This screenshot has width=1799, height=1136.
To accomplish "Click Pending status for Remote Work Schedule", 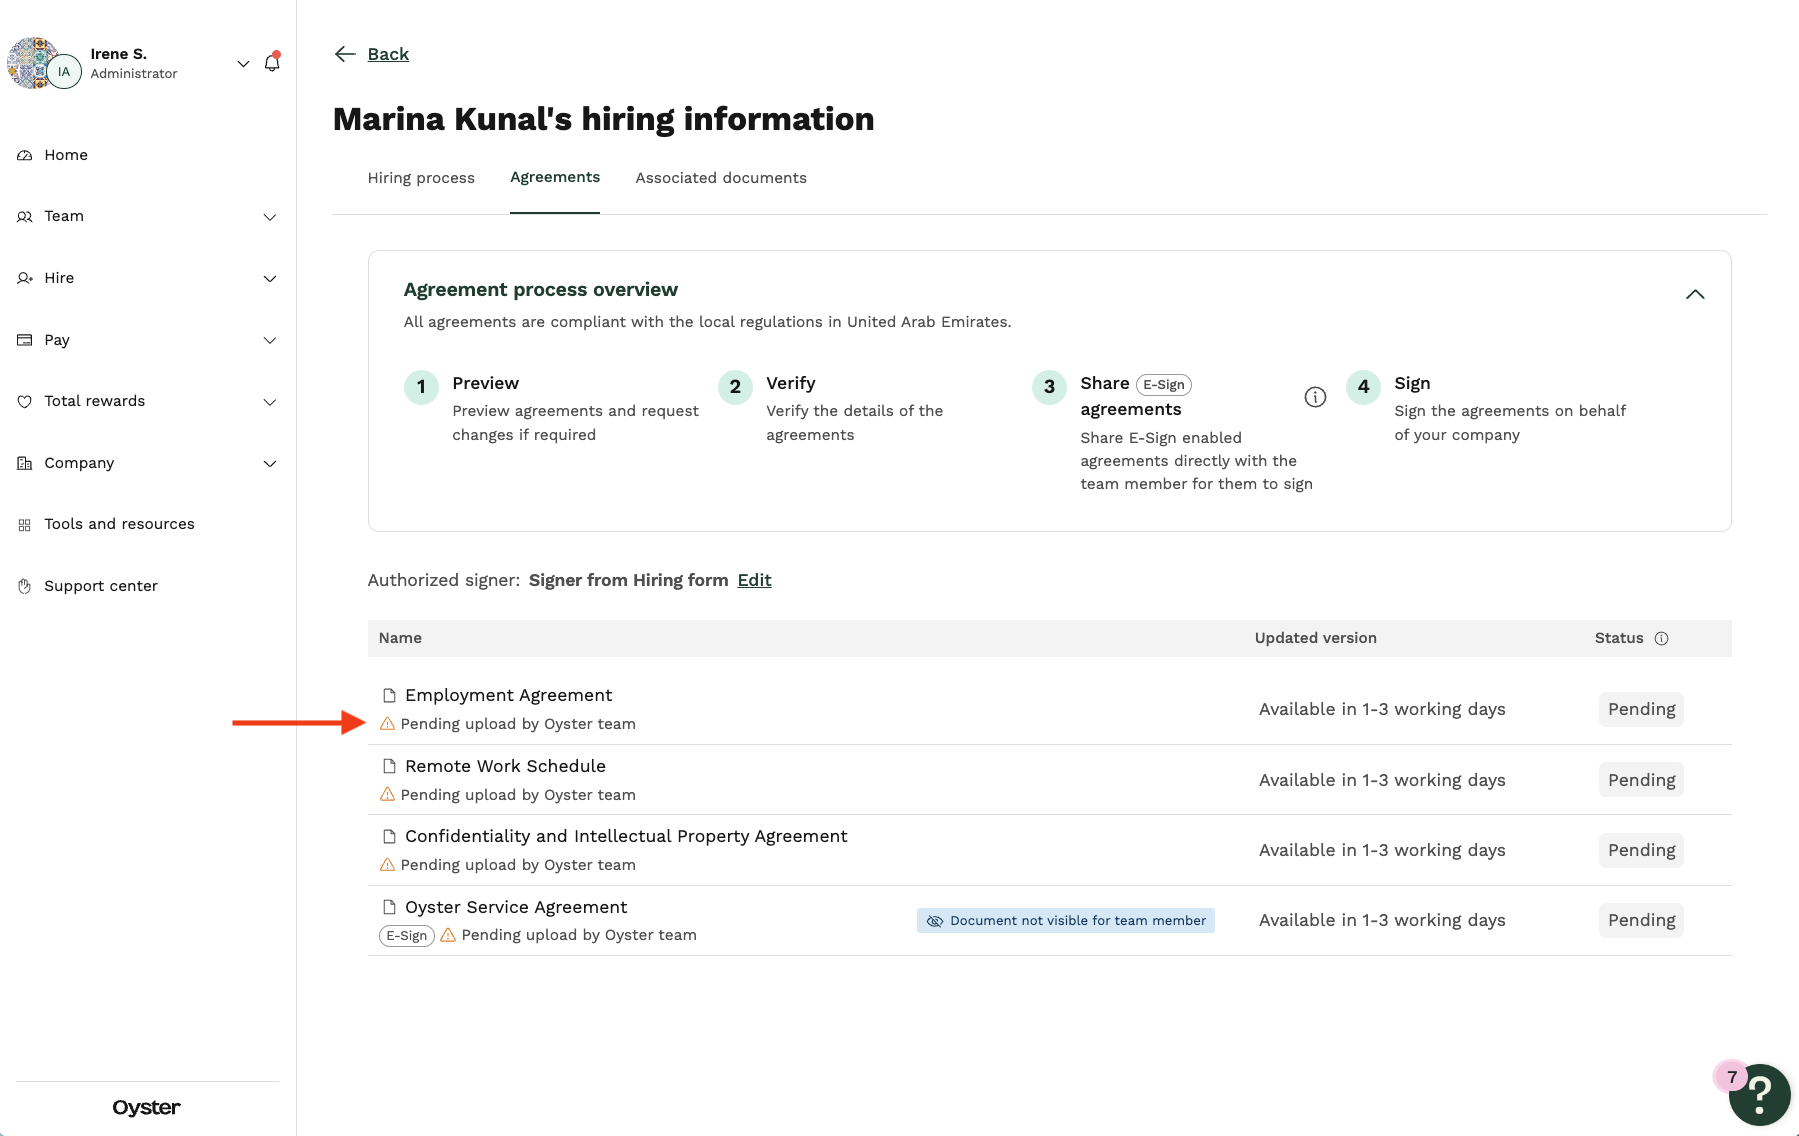I will point(1641,780).
